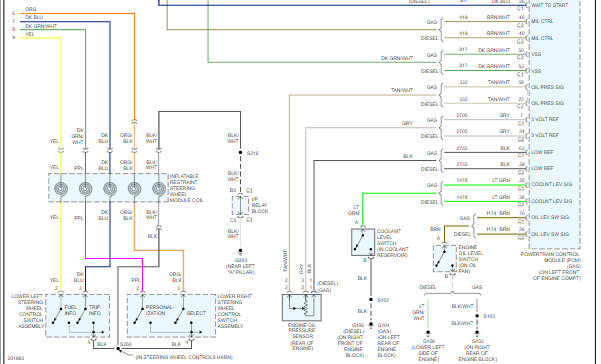Click the BRN wire label above the oil level switch
The height and width of the screenshot is (364, 601).
tap(435, 229)
